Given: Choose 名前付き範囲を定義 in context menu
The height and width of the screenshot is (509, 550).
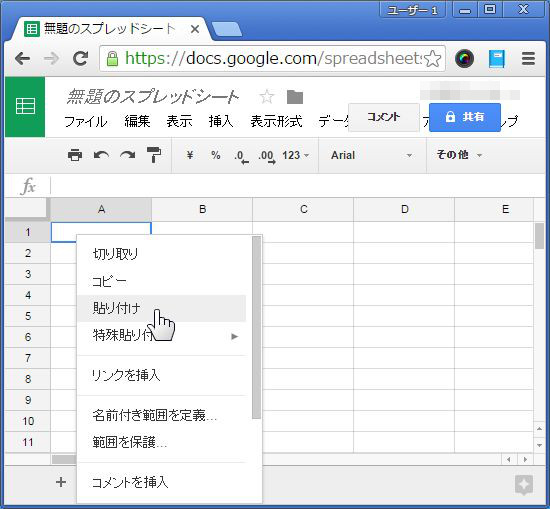Looking at the screenshot, I should [x=162, y=416].
